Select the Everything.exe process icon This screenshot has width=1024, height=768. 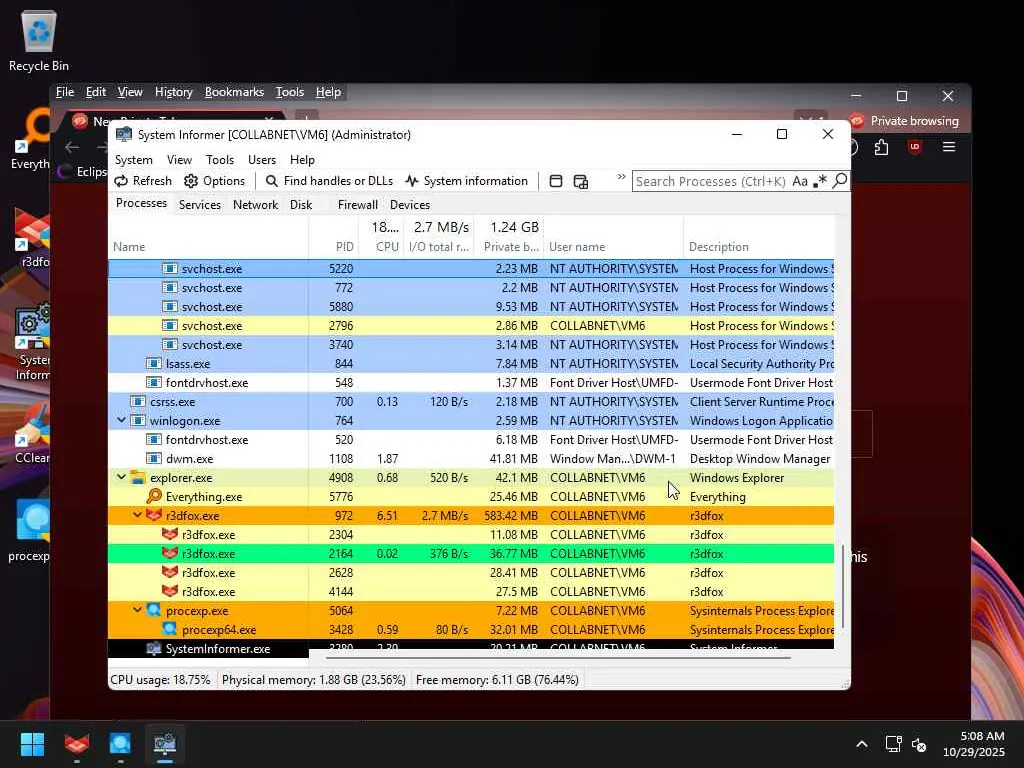coord(154,496)
